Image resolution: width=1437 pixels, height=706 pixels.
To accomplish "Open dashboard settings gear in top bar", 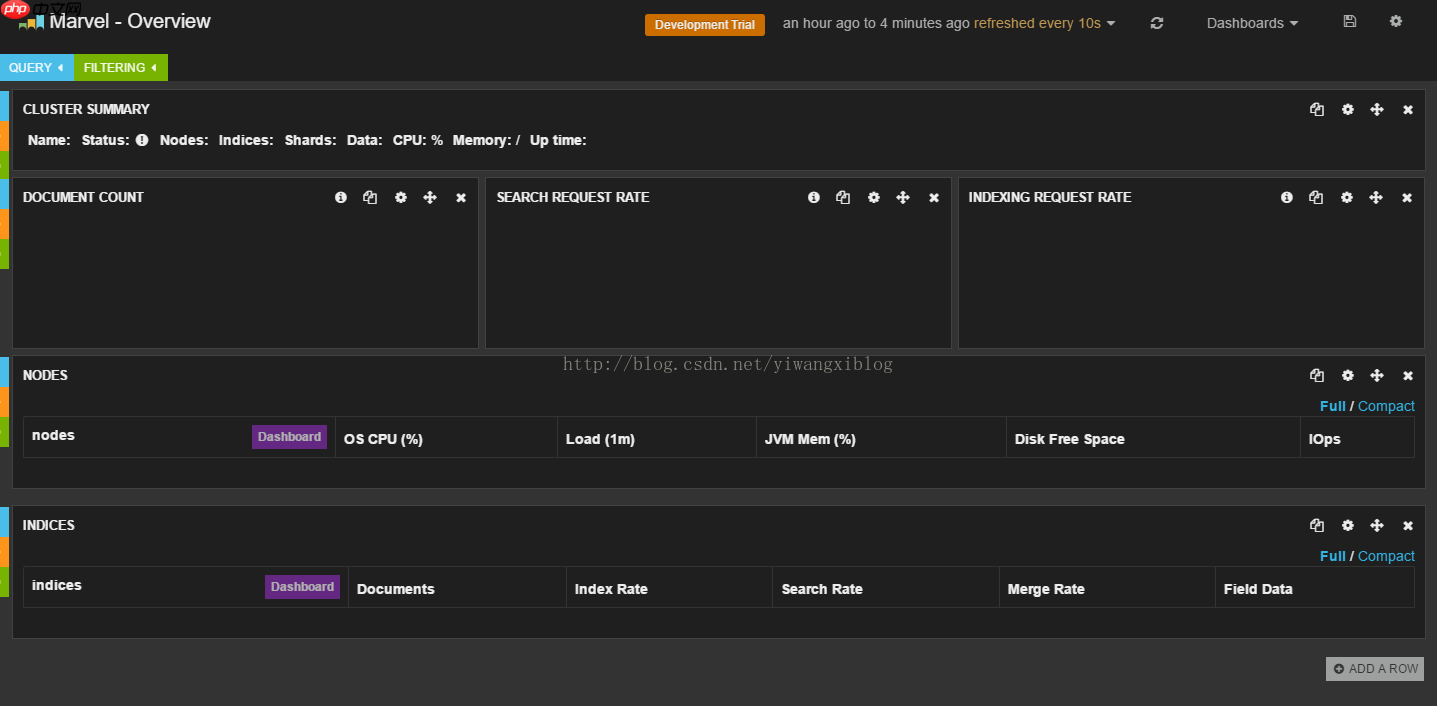I will 1396,21.
